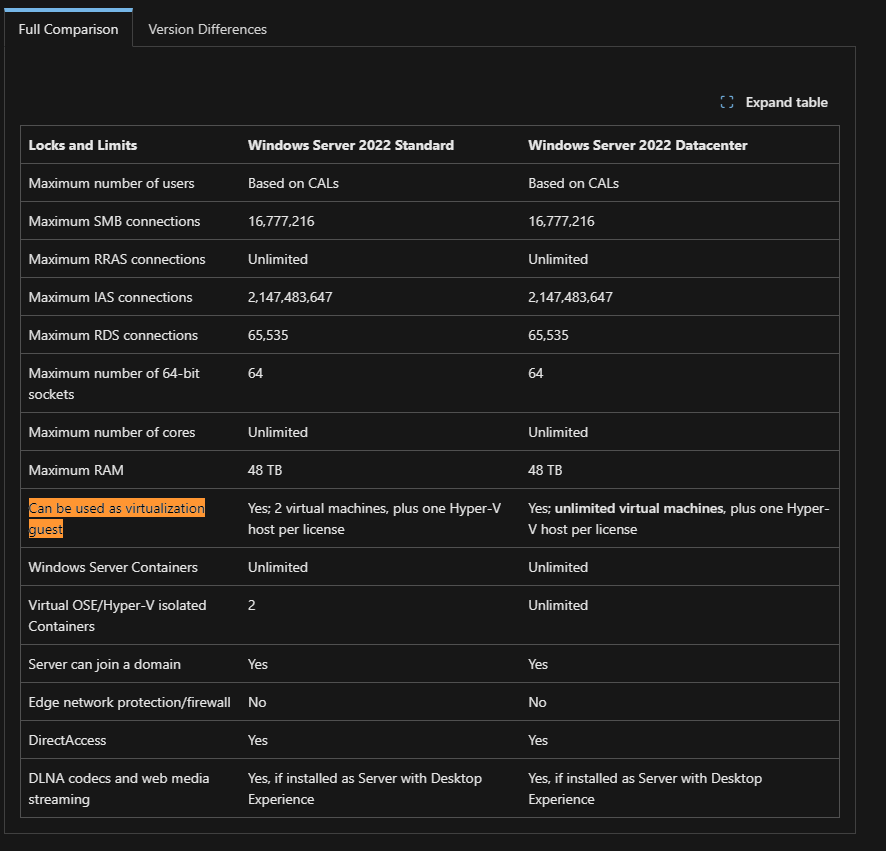The width and height of the screenshot is (886, 851).
Task: Click the Edge network protection/firewall label
Action: click(x=129, y=702)
